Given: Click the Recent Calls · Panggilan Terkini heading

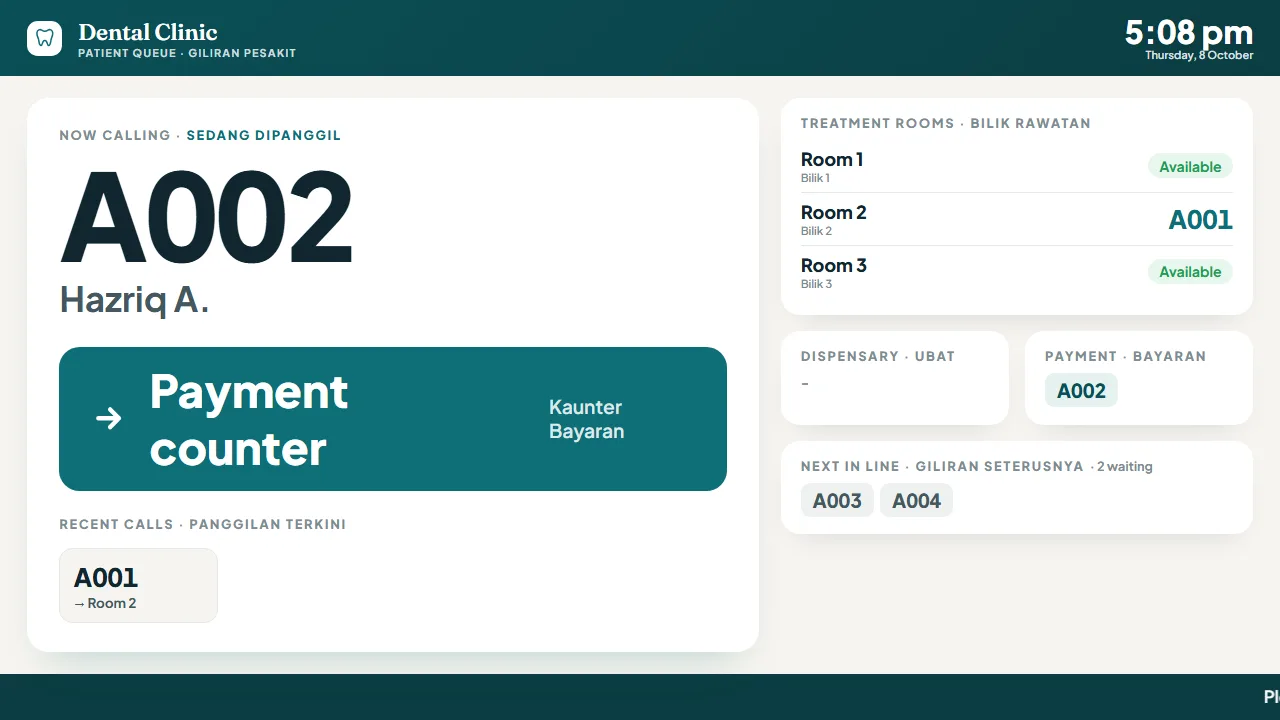Looking at the screenshot, I should pyautogui.click(x=203, y=524).
